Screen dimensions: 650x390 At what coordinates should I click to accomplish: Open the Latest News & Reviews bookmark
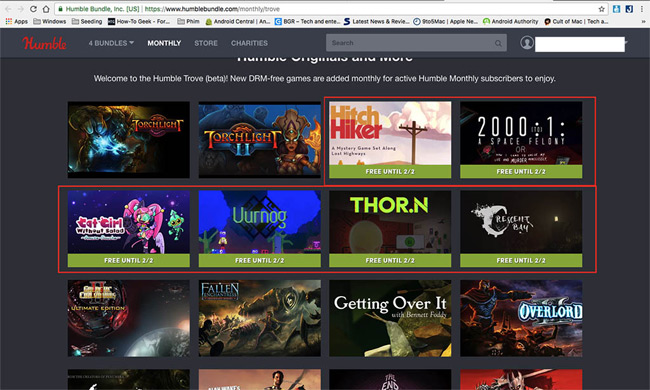(x=376, y=21)
